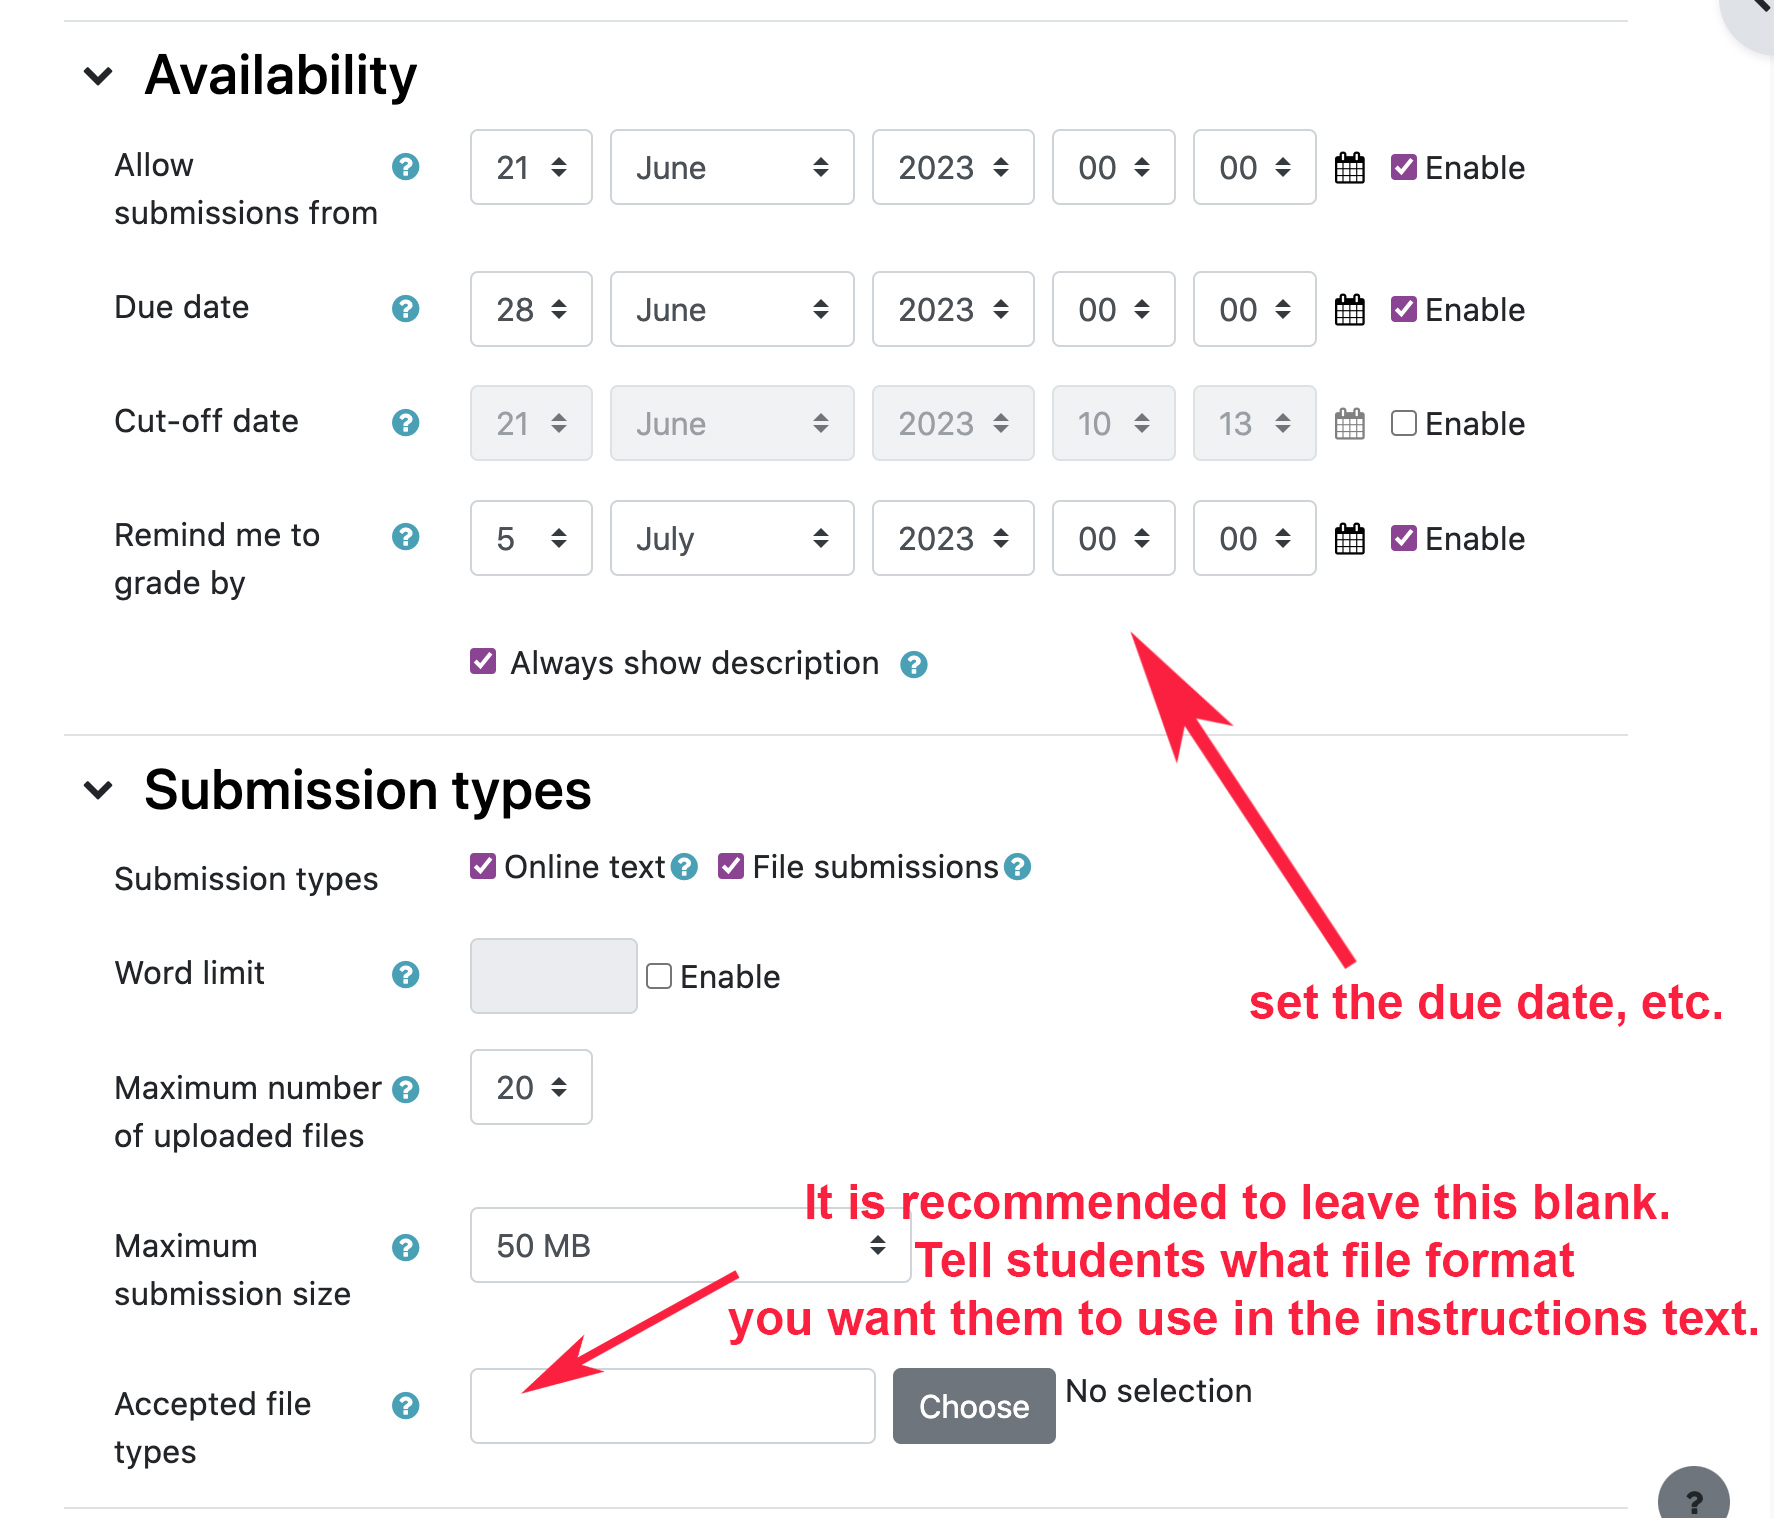Toggle the Online text submission checkbox

[483, 866]
